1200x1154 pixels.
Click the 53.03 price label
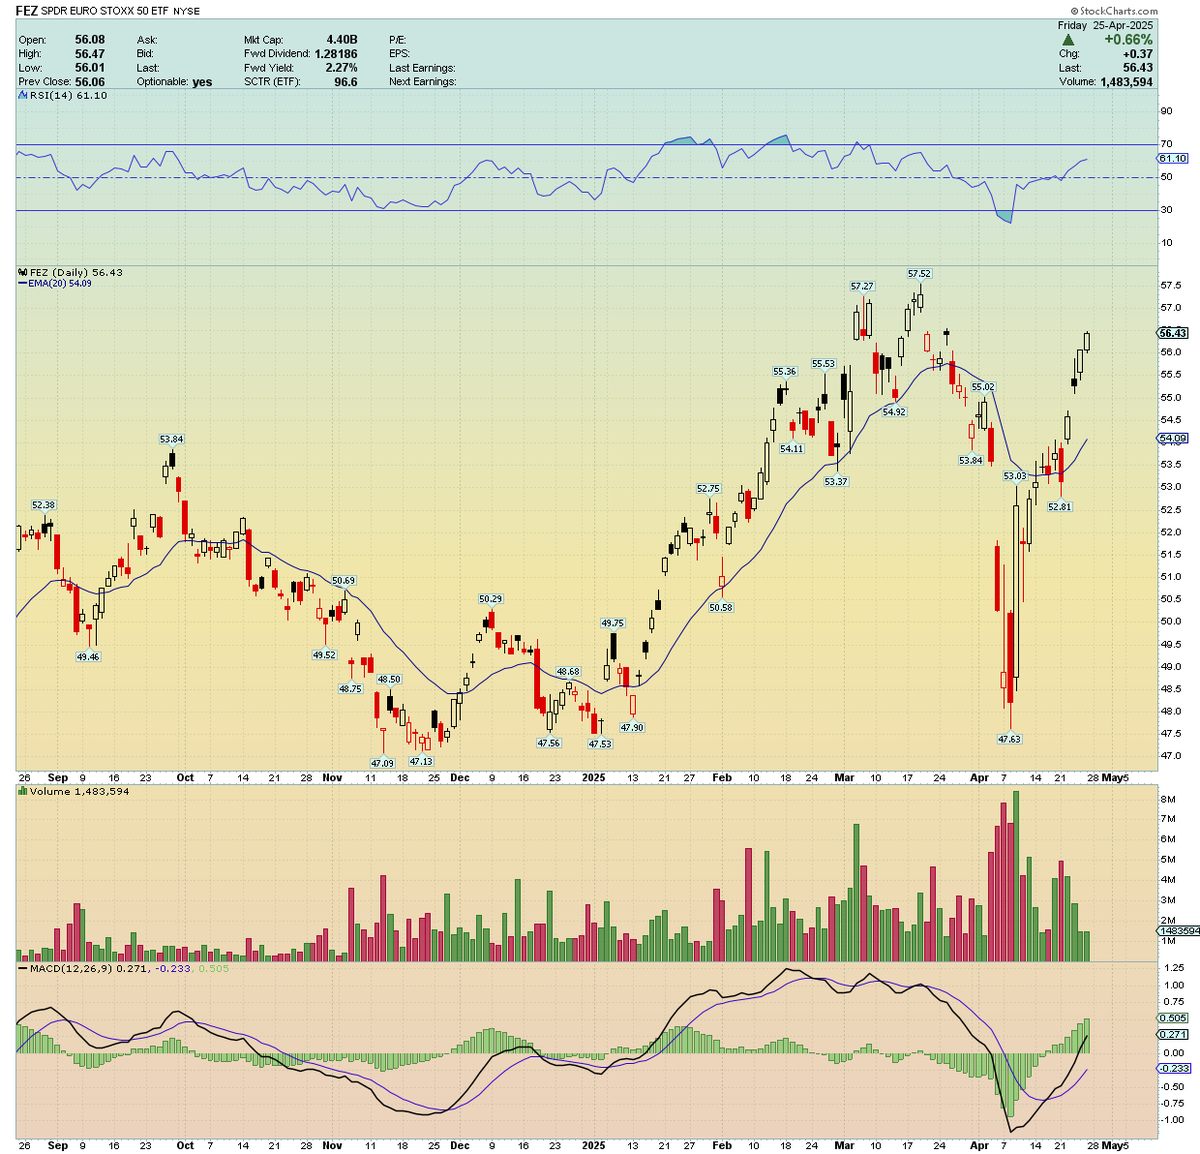click(x=1015, y=476)
